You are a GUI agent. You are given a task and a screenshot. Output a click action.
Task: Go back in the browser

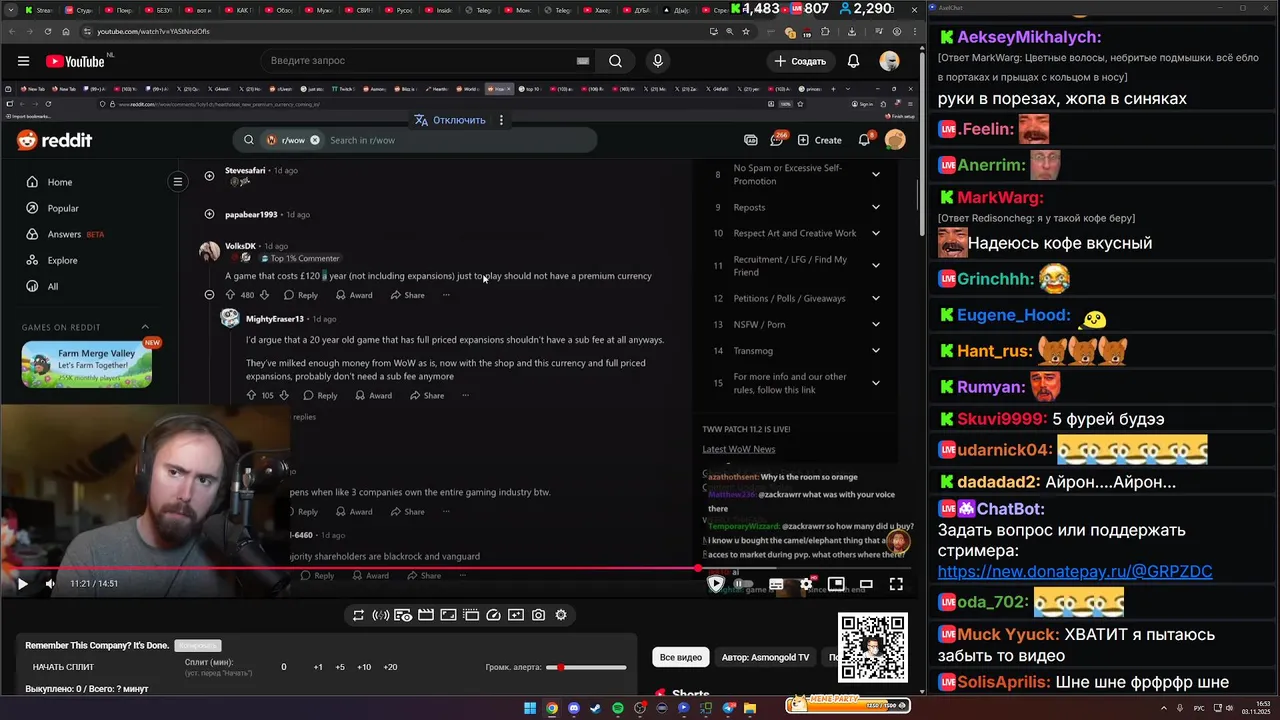[11, 31]
